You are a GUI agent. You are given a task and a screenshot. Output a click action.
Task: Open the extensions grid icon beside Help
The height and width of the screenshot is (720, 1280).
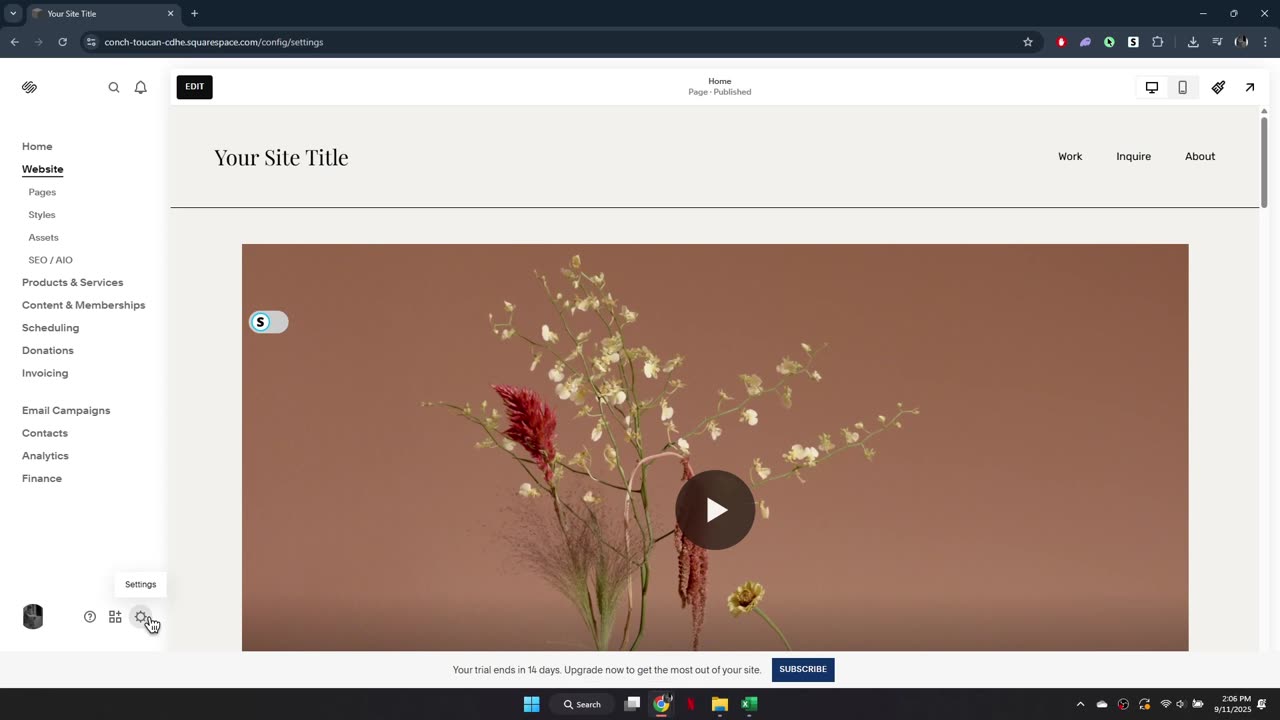click(x=115, y=617)
